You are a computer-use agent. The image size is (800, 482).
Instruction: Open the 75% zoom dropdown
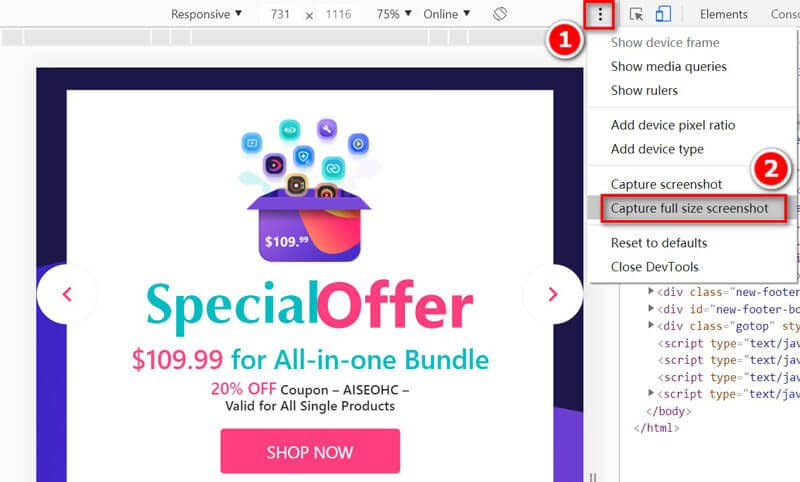(x=394, y=14)
